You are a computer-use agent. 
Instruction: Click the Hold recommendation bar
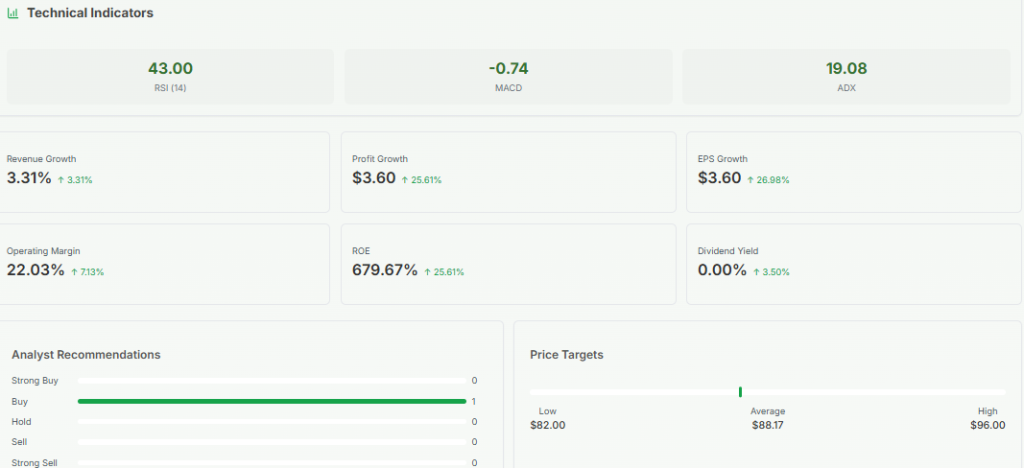(271, 422)
